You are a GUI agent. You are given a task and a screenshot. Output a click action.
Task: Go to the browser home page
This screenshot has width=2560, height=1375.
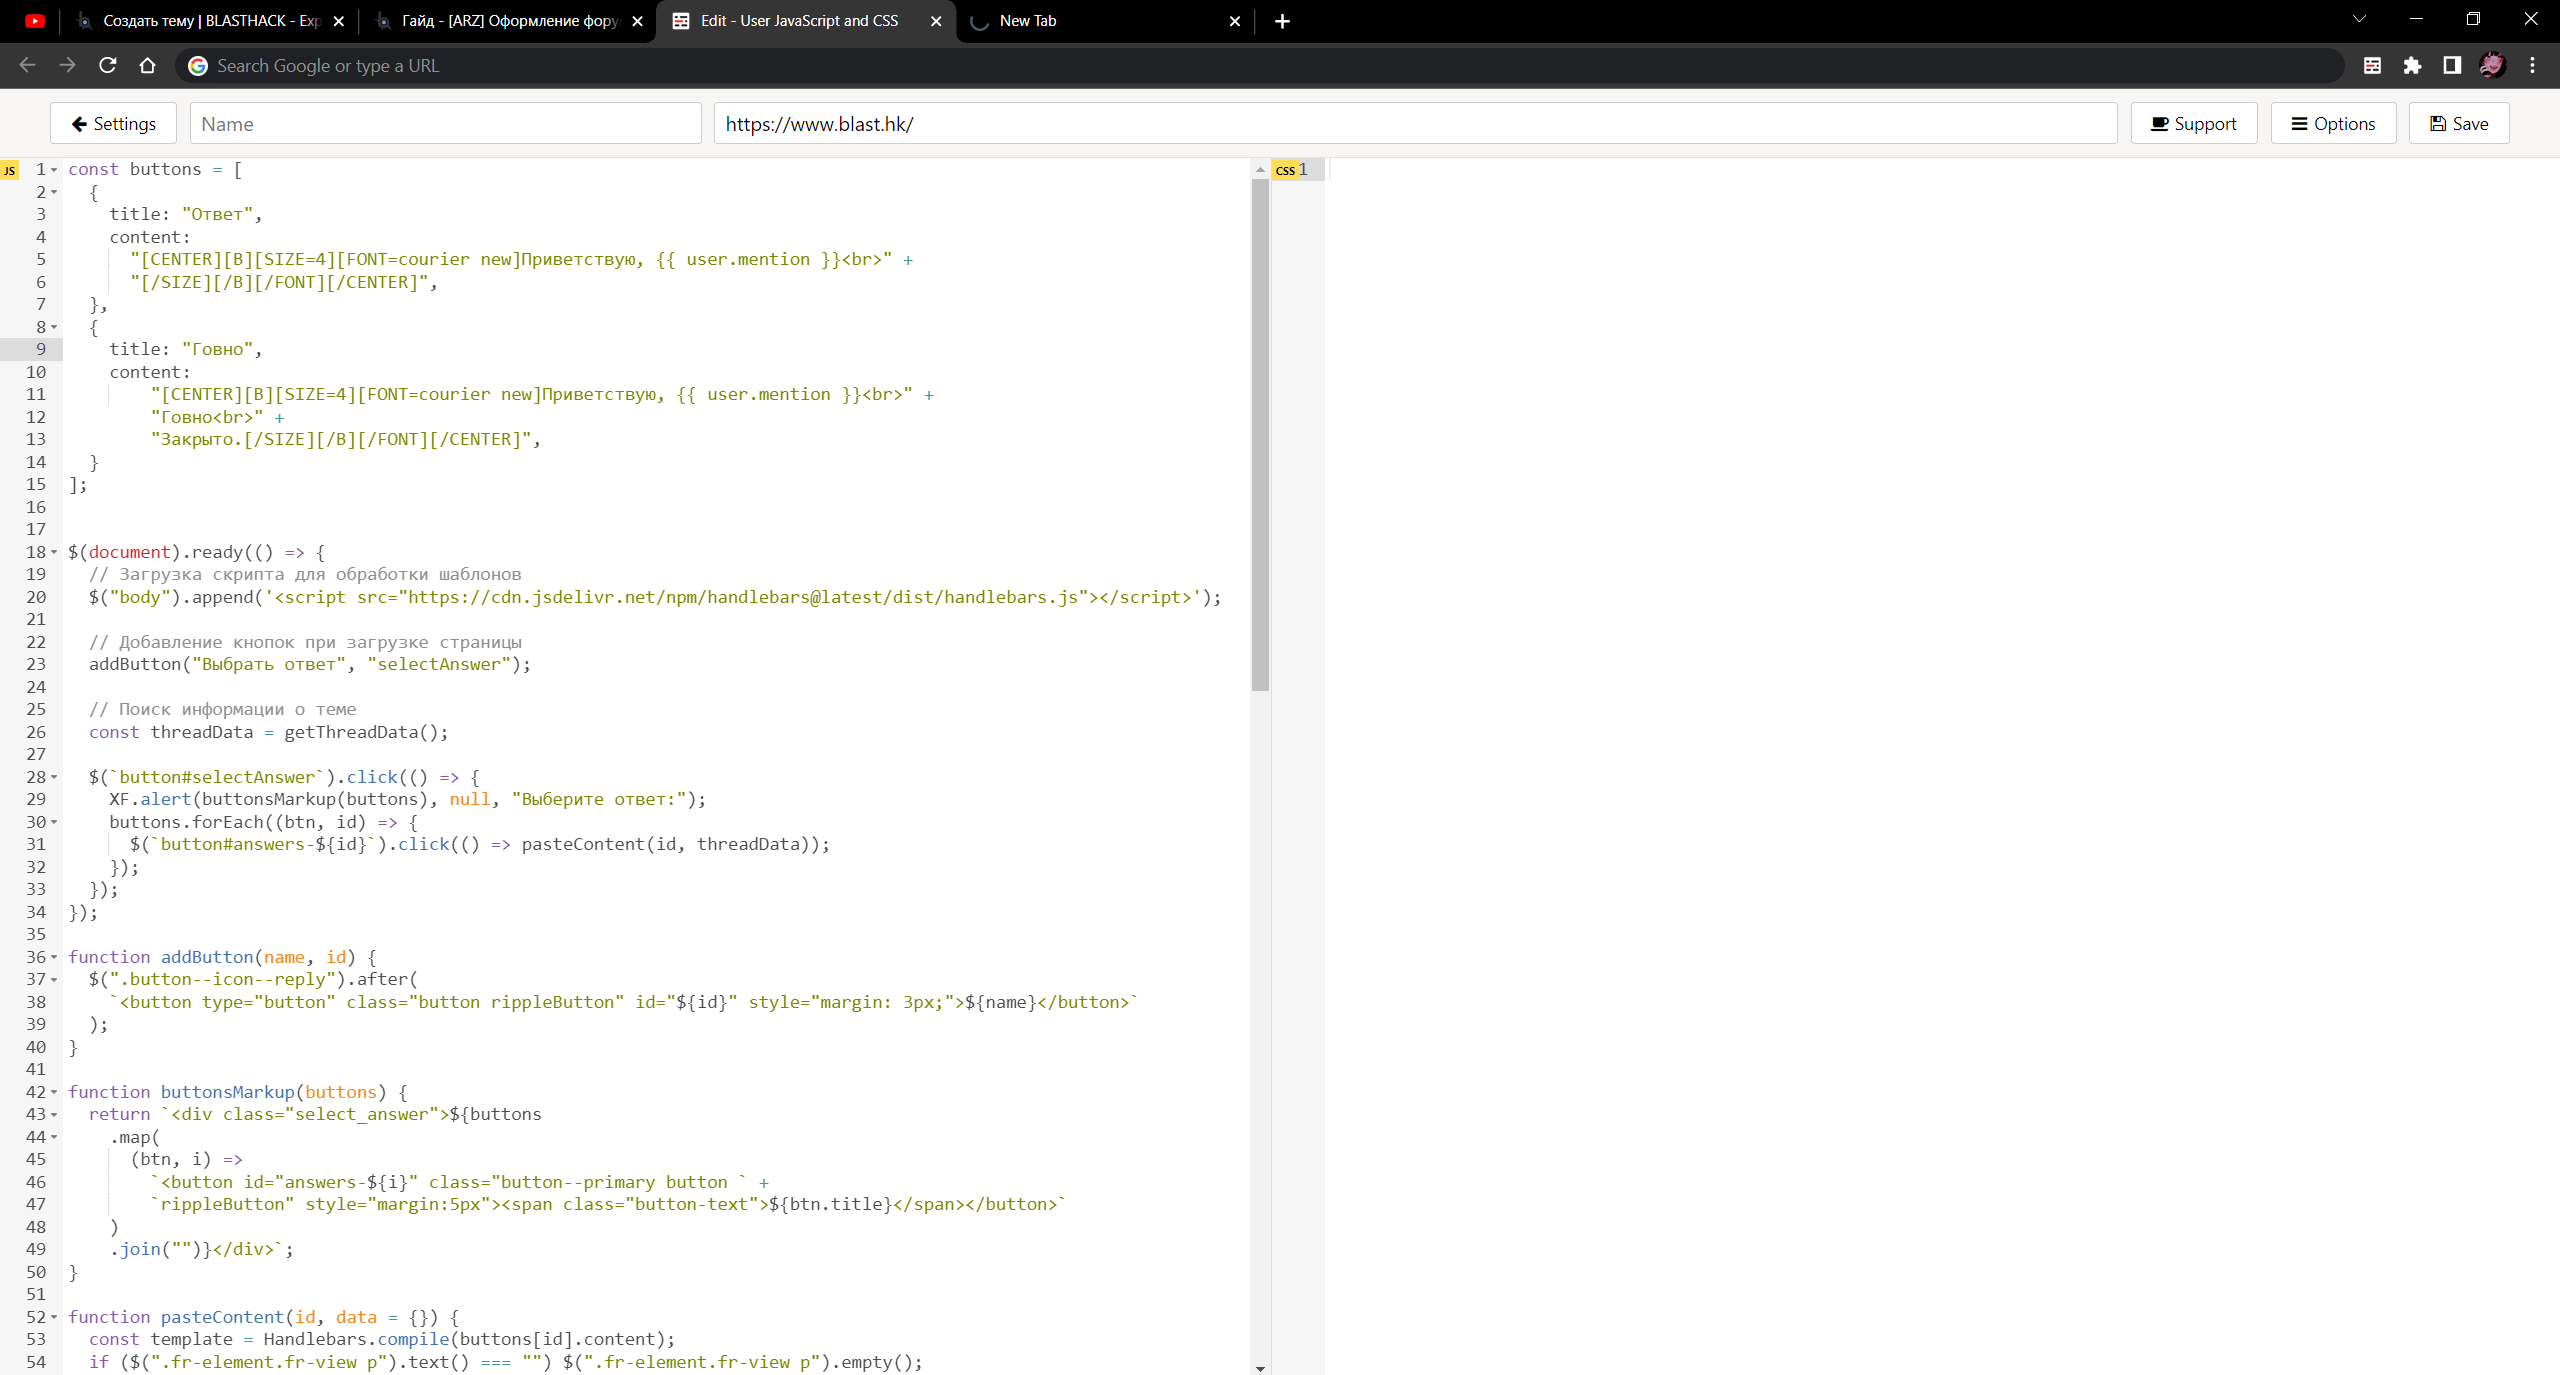click(x=147, y=65)
